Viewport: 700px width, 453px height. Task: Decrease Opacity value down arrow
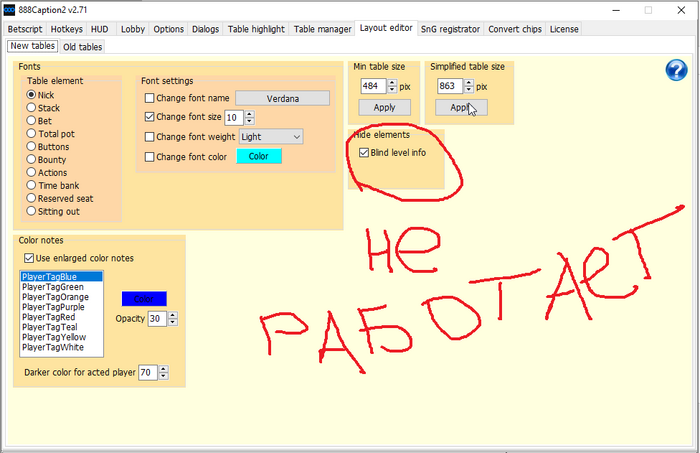click(172, 323)
